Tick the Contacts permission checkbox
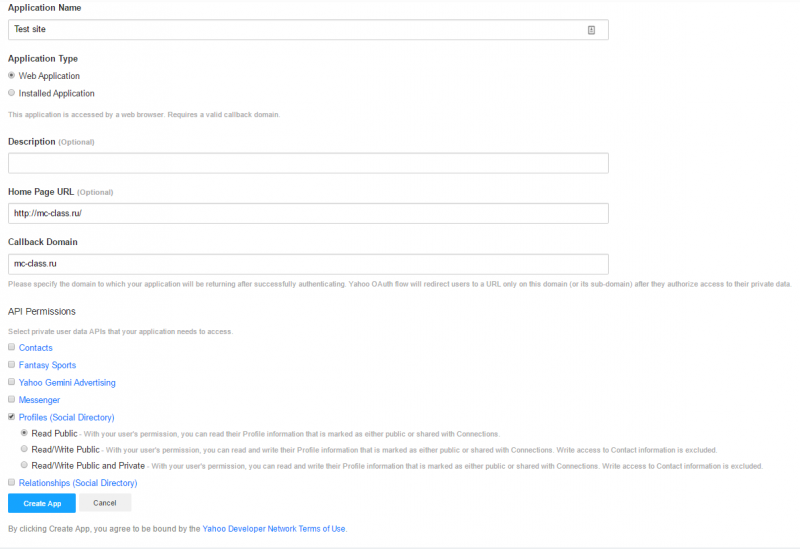This screenshot has height=550, width=800. [x=11, y=347]
